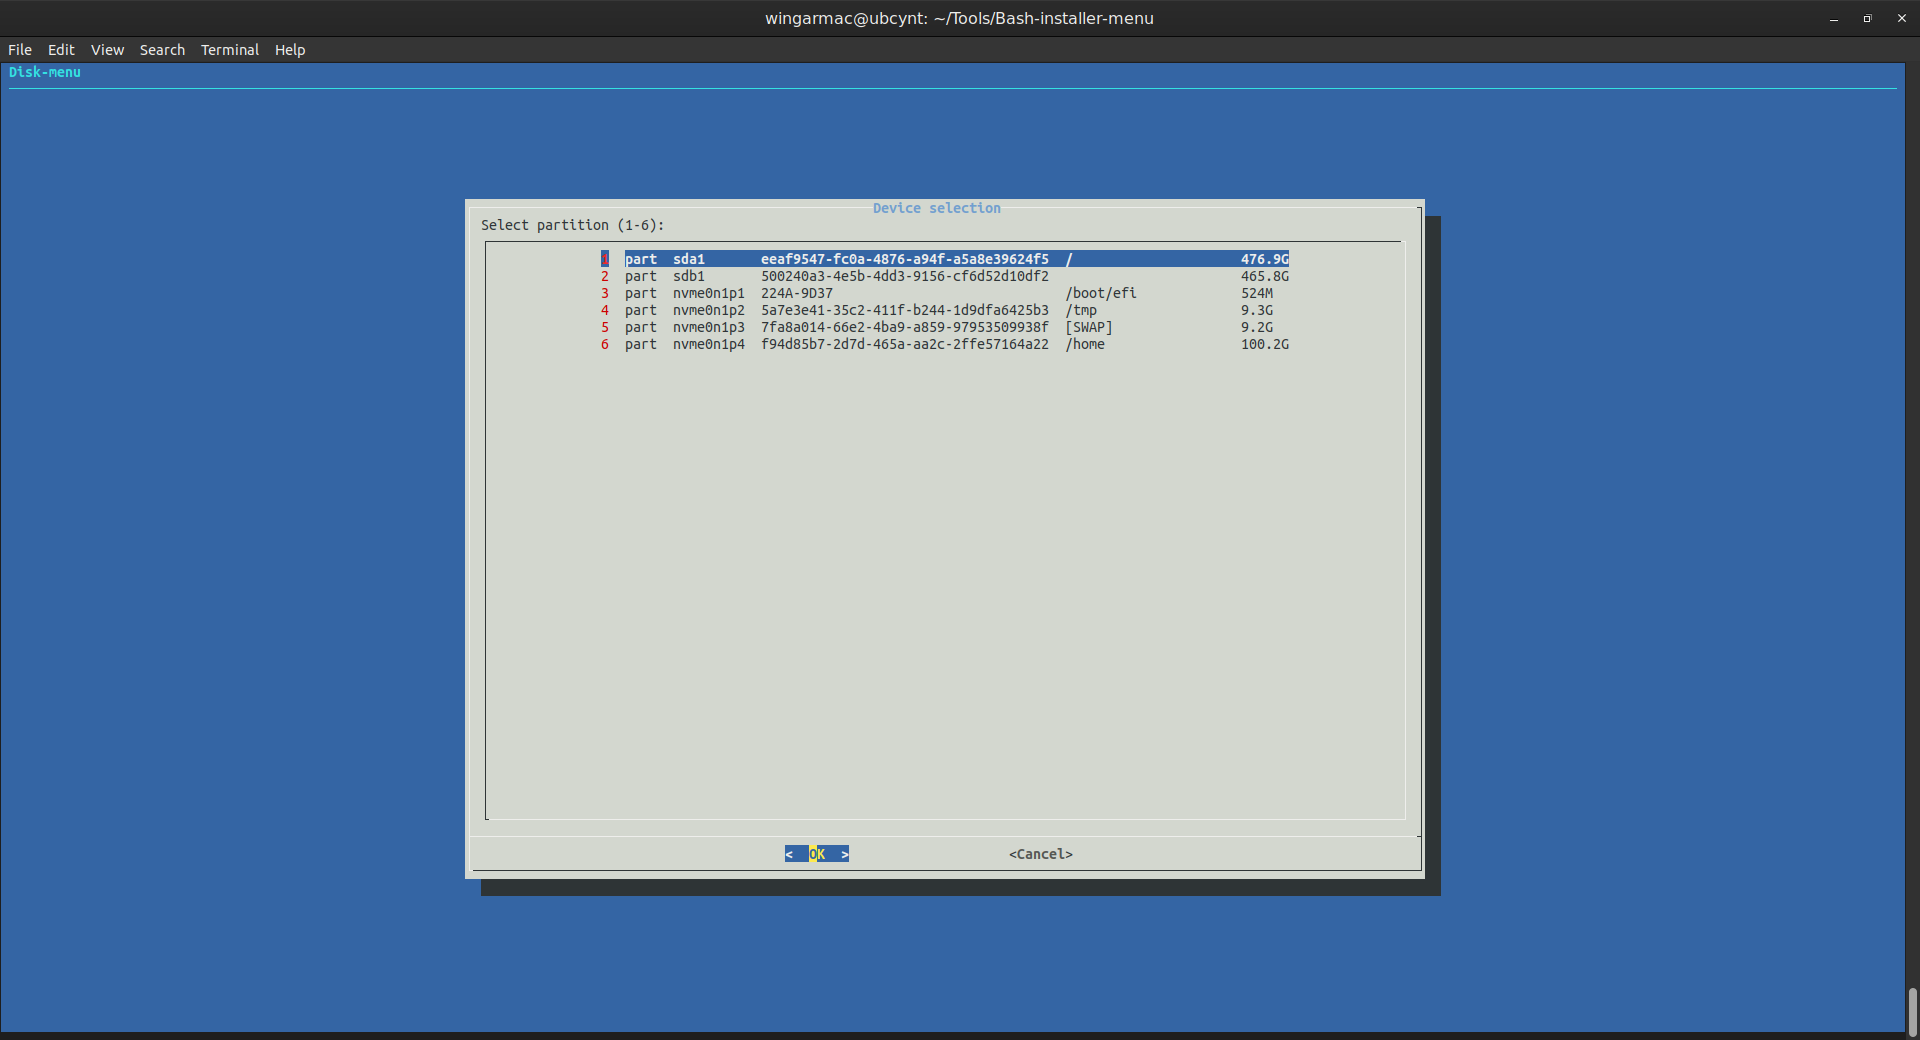Select the nvme0n1p2 /tmp partition row
This screenshot has width=1920, height=1040.
945,310
